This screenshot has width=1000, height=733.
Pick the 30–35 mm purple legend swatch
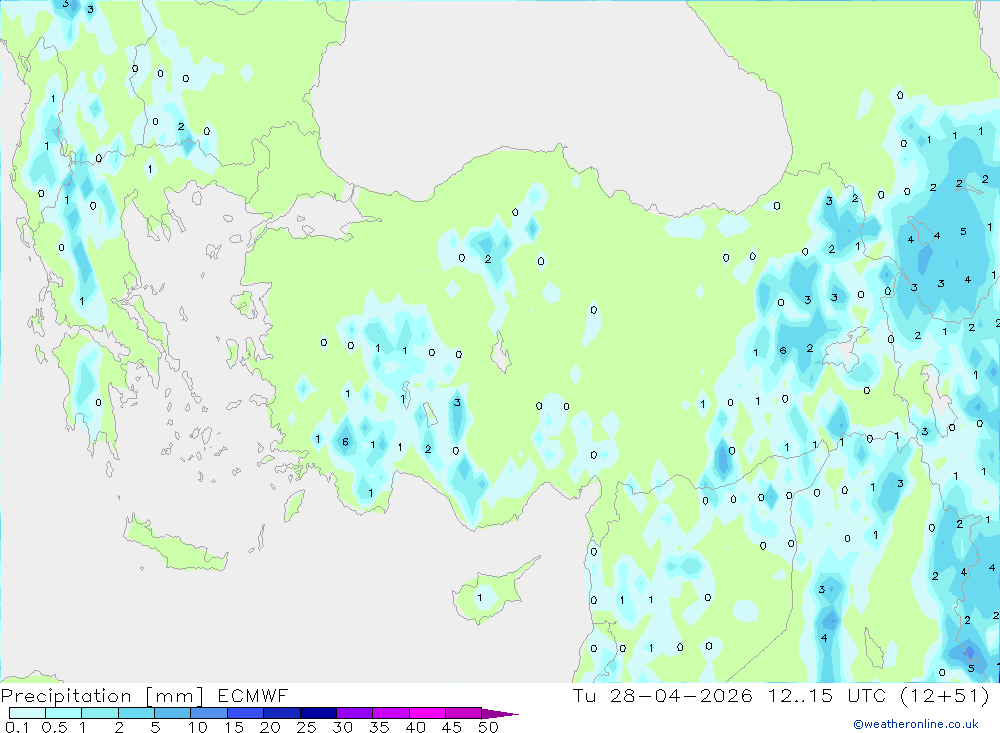[x=354, y=713]
